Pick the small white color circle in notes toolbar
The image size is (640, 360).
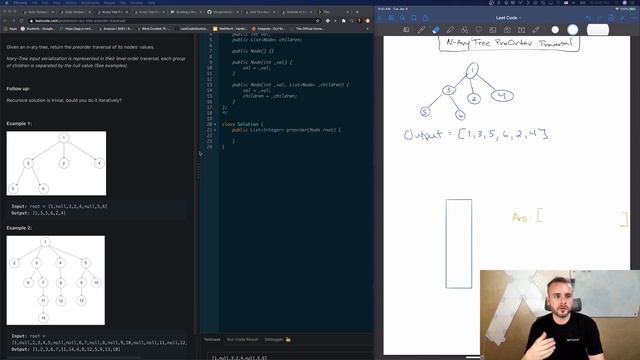click(x=555, y=29)
